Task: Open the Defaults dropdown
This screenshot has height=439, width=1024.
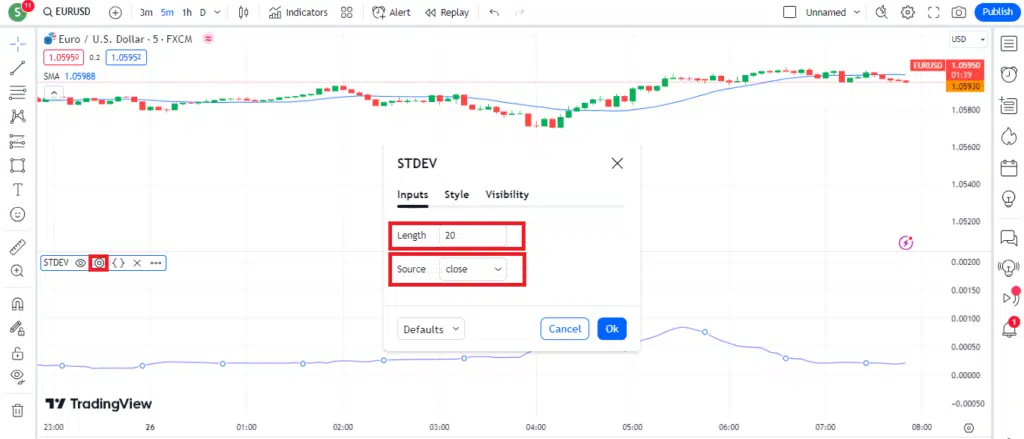Action: click(x=431, y=329)
